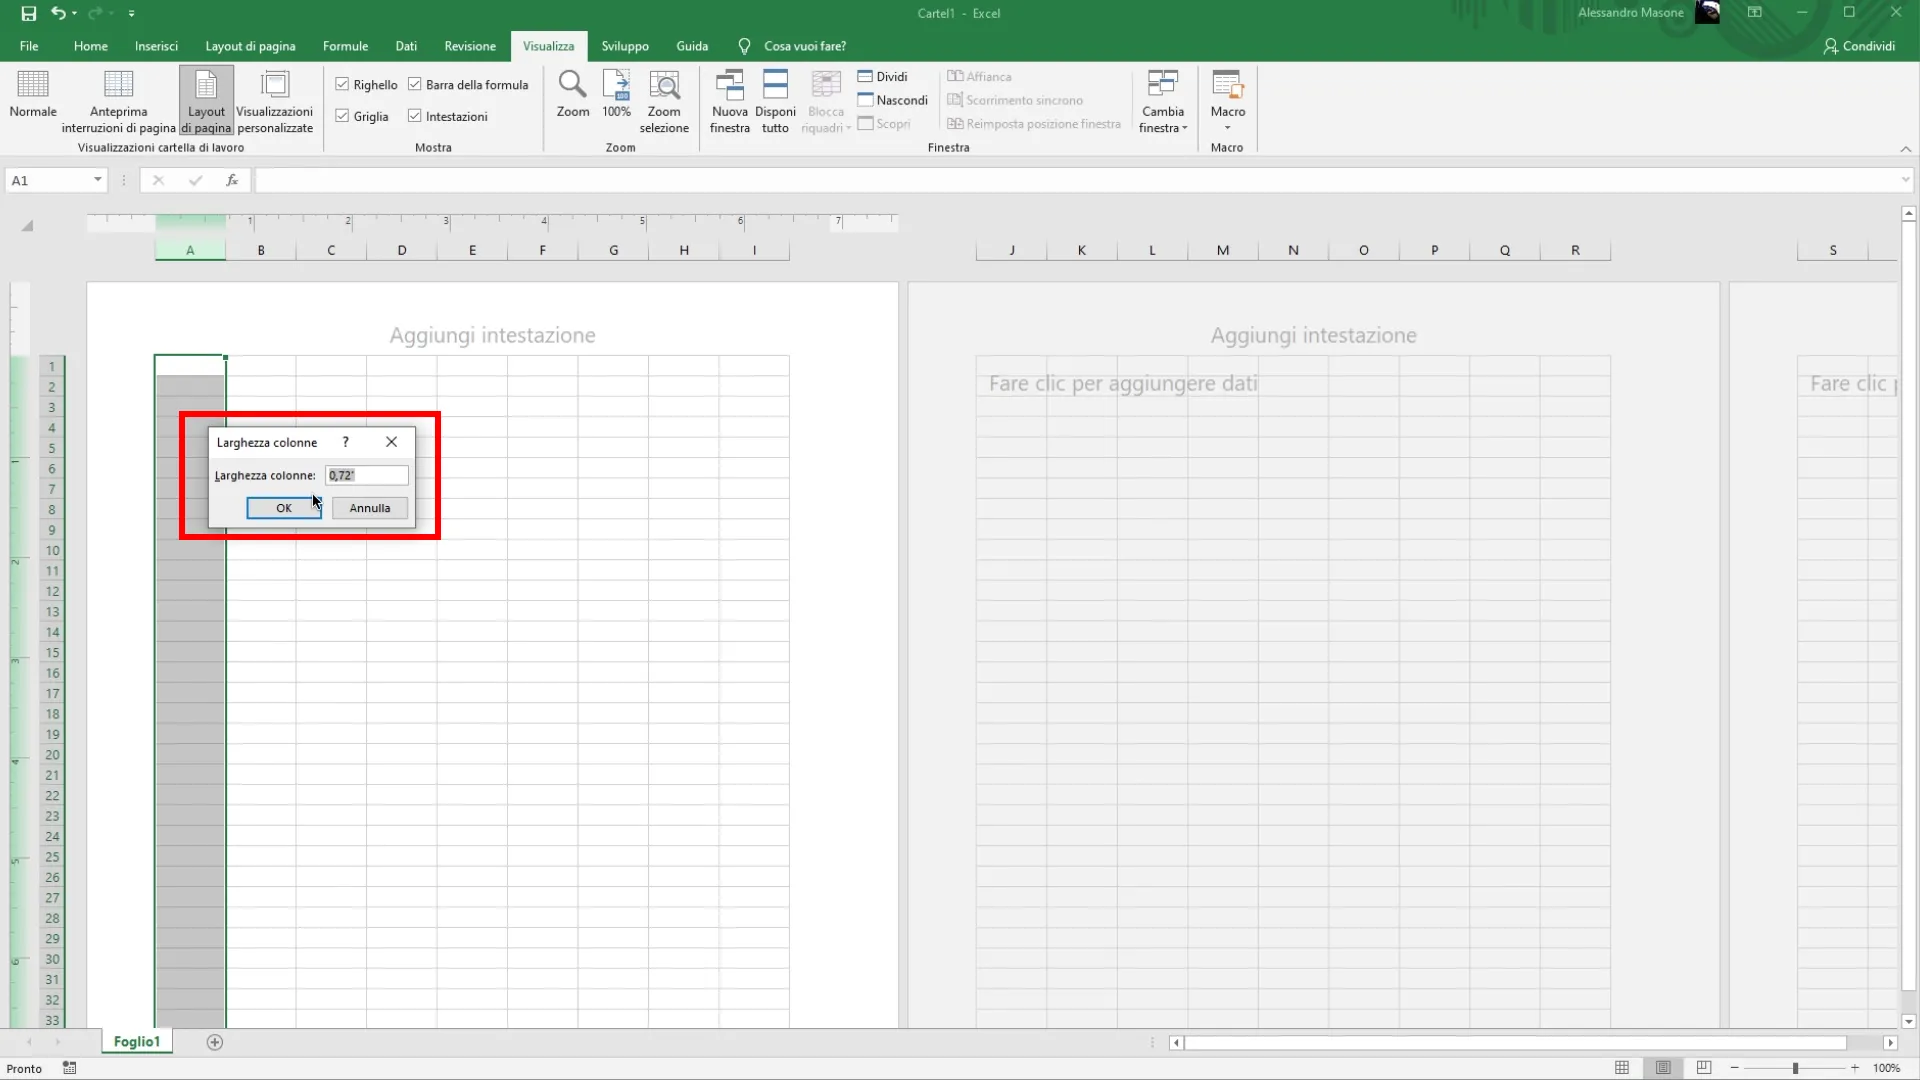Click Annulla in the dialog
Viewport: 1920px width, 1080px height.
point(369,508)
